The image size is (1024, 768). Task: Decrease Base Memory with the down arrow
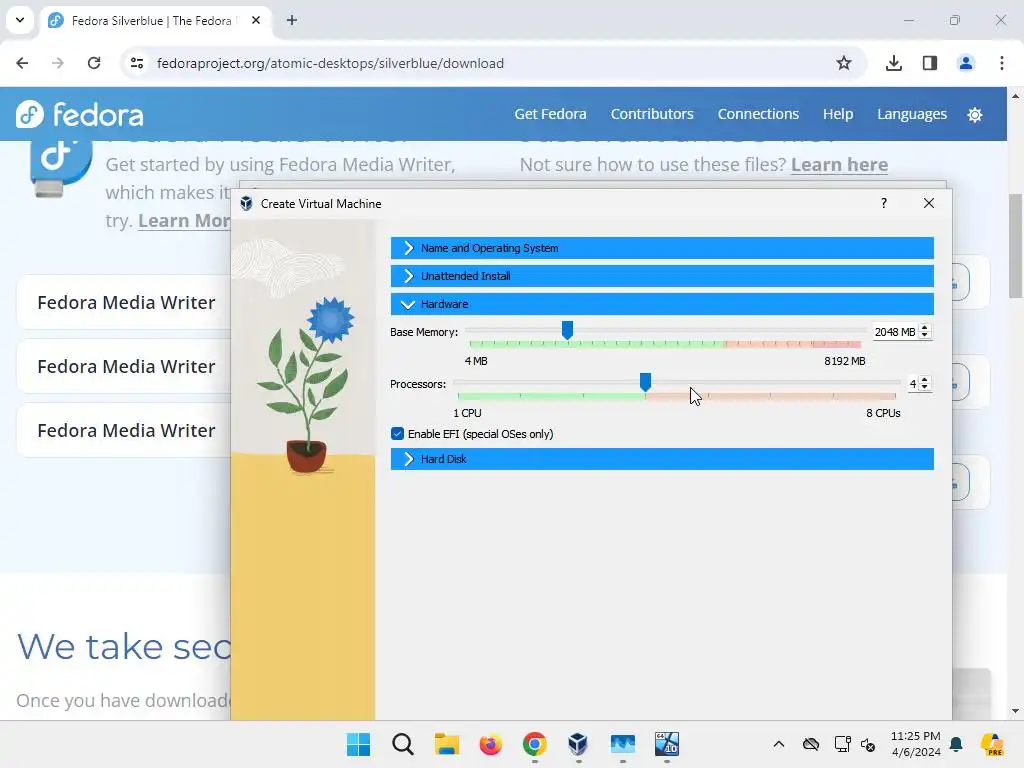(924, 336)
